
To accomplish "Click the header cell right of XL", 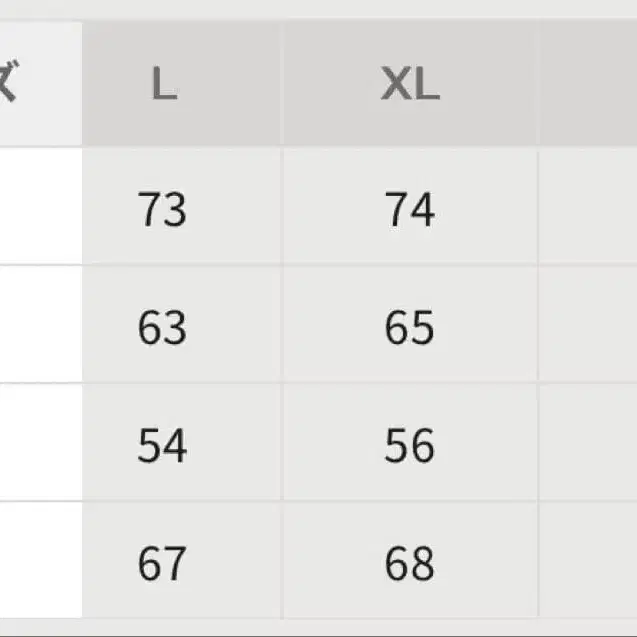I will [x=588, y=86].
